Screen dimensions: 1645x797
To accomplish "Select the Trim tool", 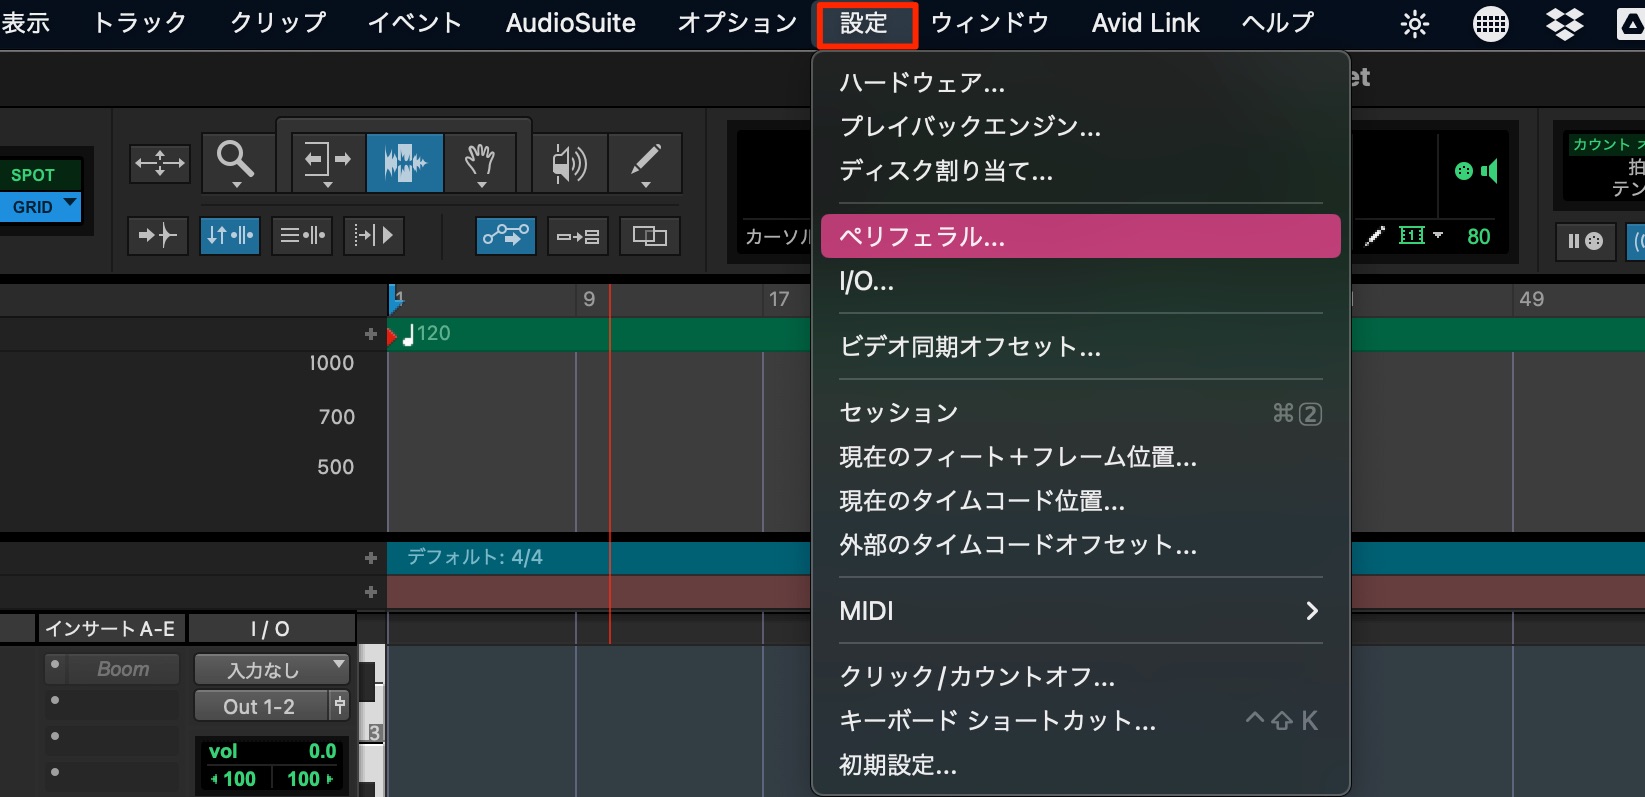I will point(328,161).
